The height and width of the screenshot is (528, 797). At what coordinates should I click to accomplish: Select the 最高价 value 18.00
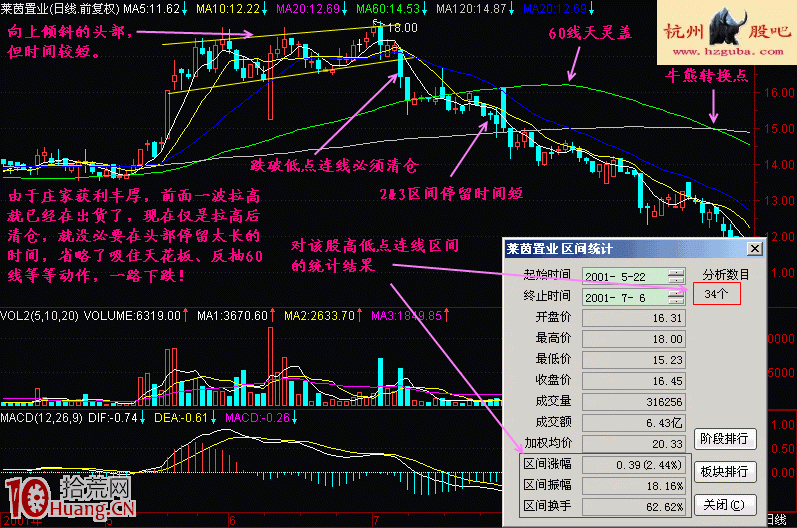634,339
